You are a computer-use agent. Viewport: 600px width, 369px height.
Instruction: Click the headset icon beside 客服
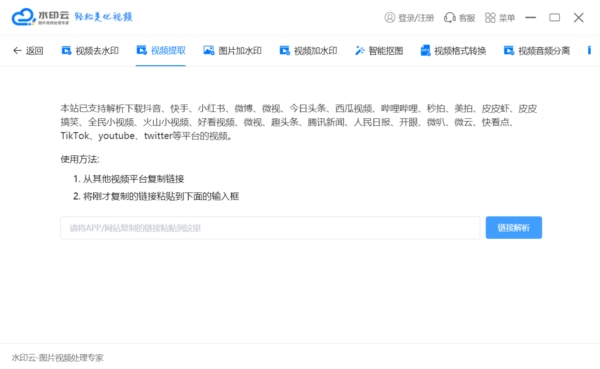450,18
